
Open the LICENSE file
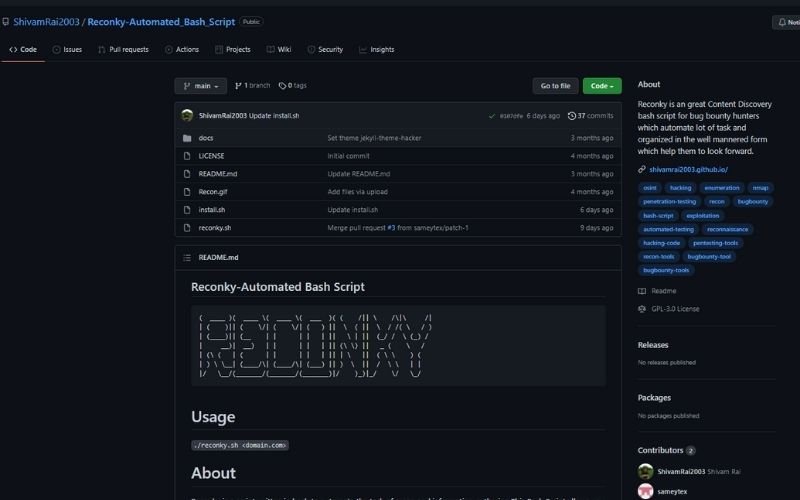coord(211,156)
